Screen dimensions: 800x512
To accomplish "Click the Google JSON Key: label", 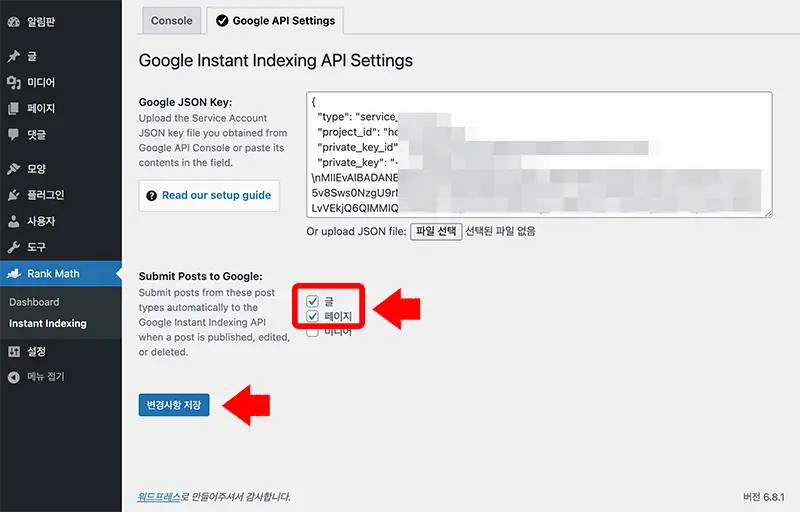I will pos(185,102).
